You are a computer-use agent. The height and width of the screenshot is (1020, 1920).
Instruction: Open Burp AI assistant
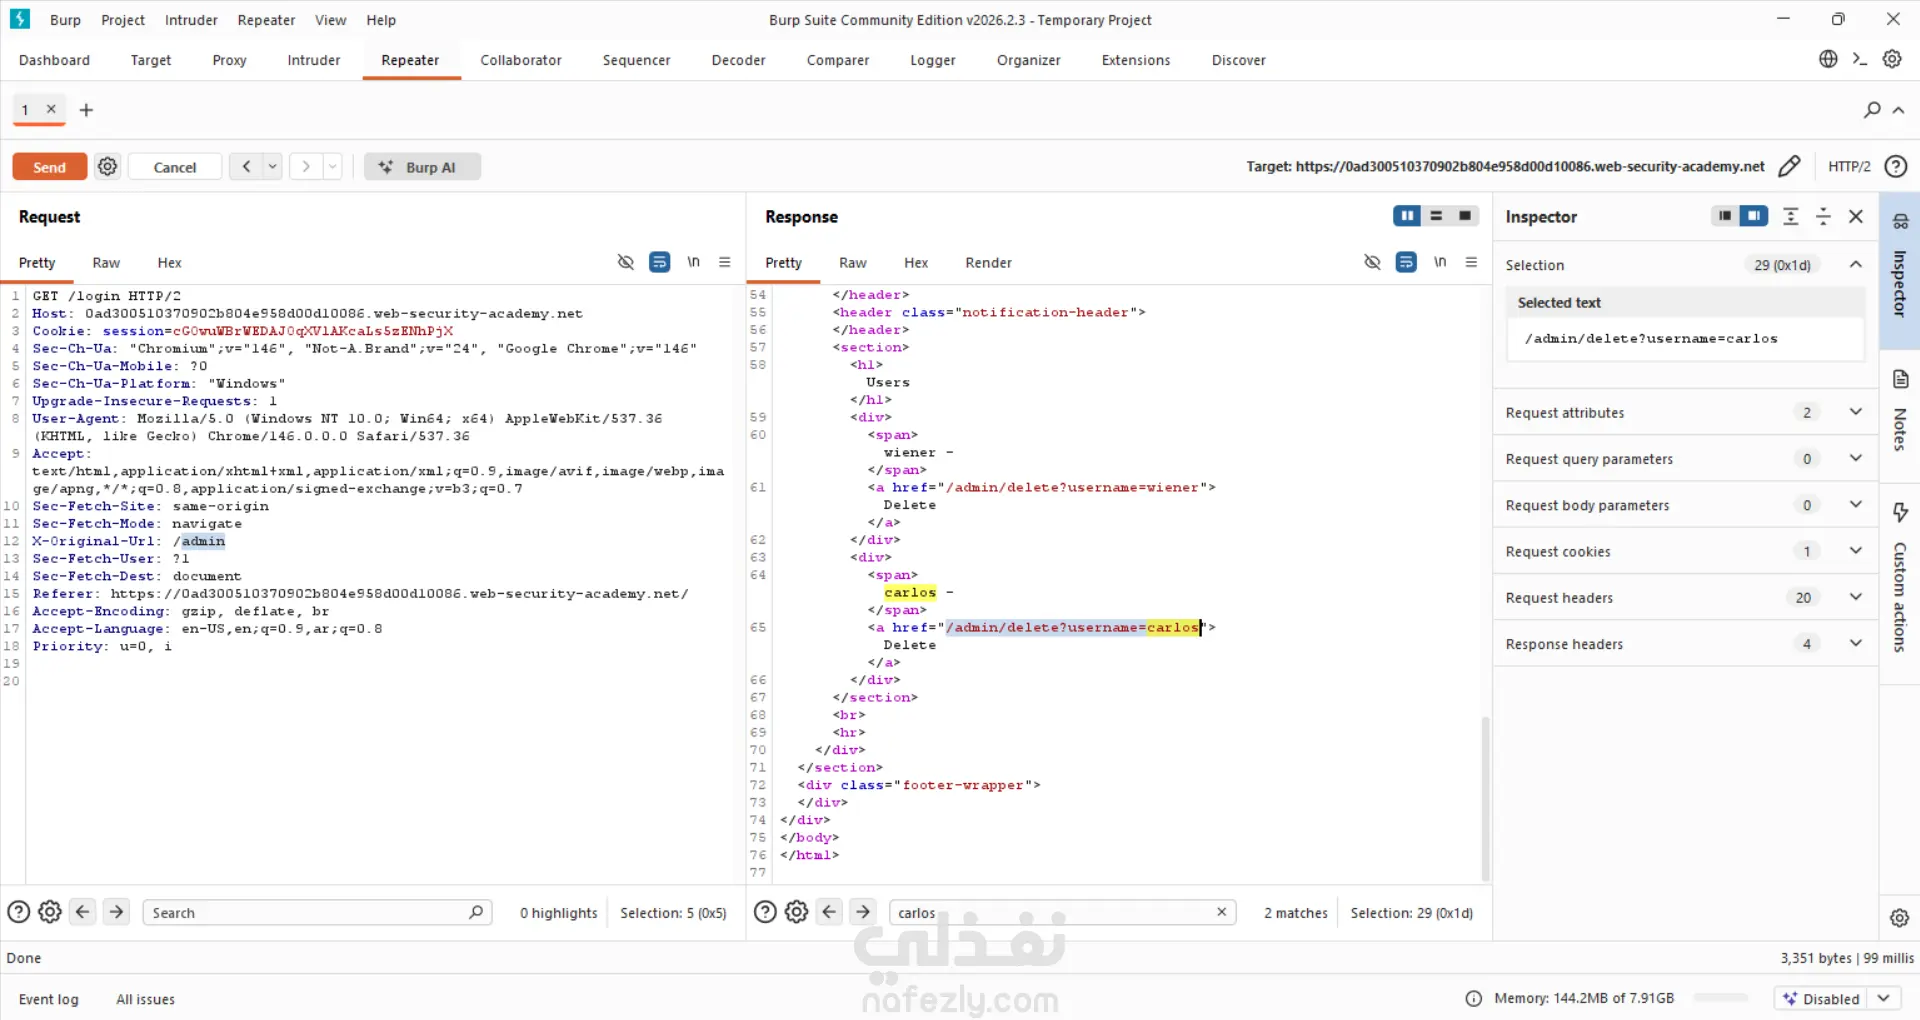[x=422, y=167]
